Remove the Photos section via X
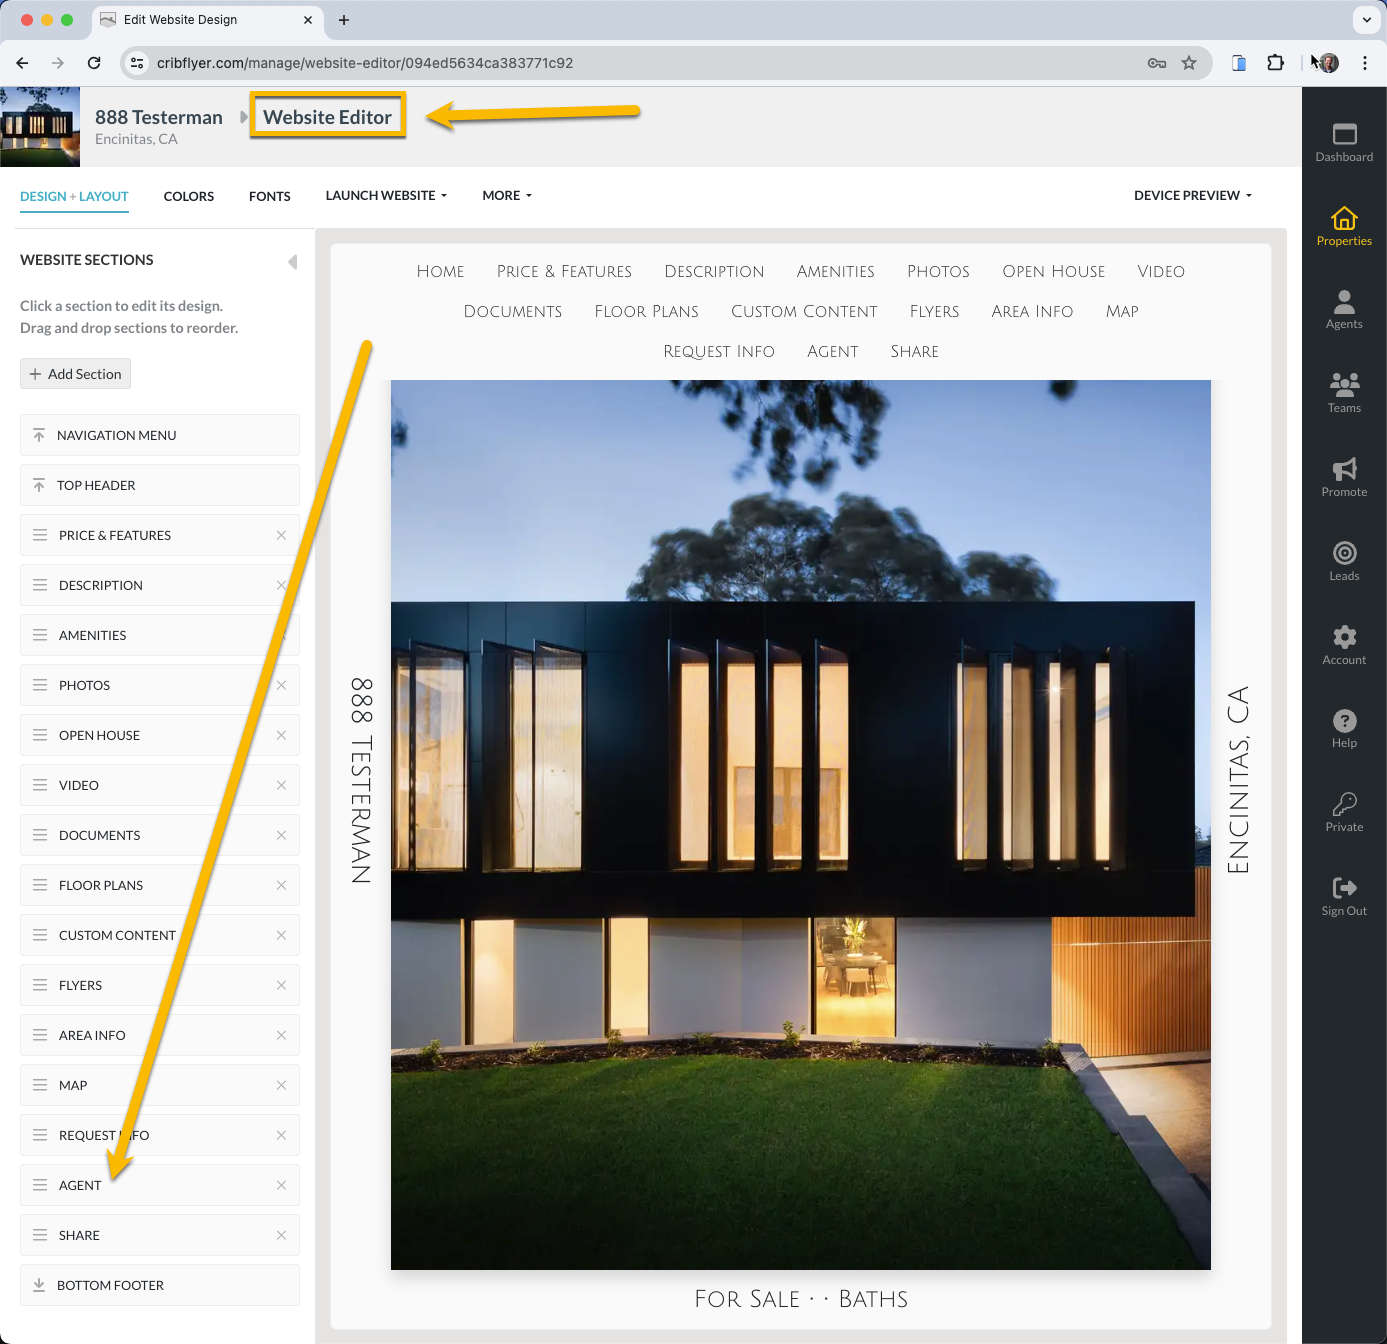 point(281,685)
